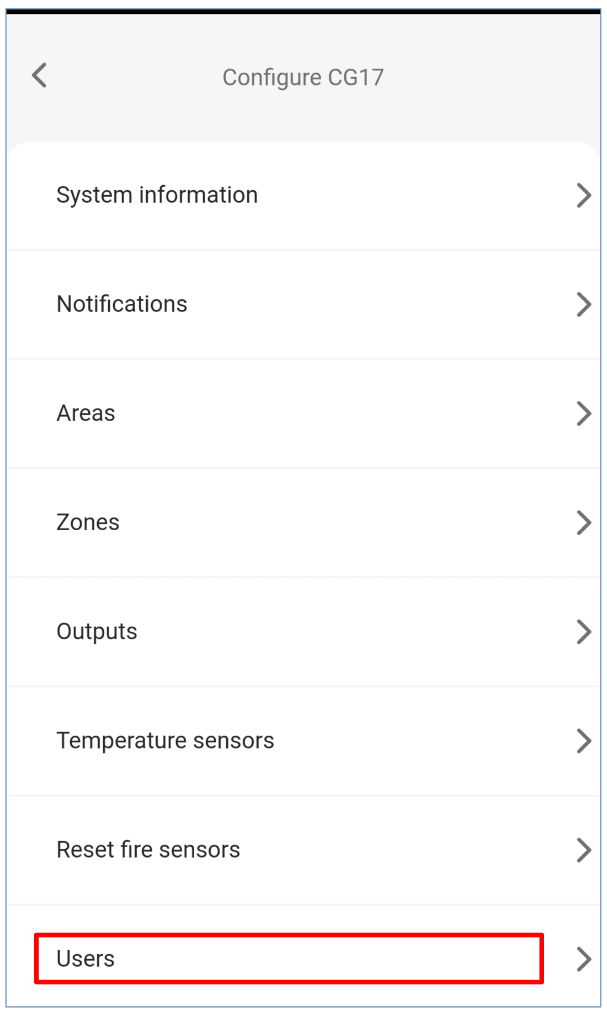Choose the Outputs menu item
The image size is (607, 1018).
click(x=97, y=631)
